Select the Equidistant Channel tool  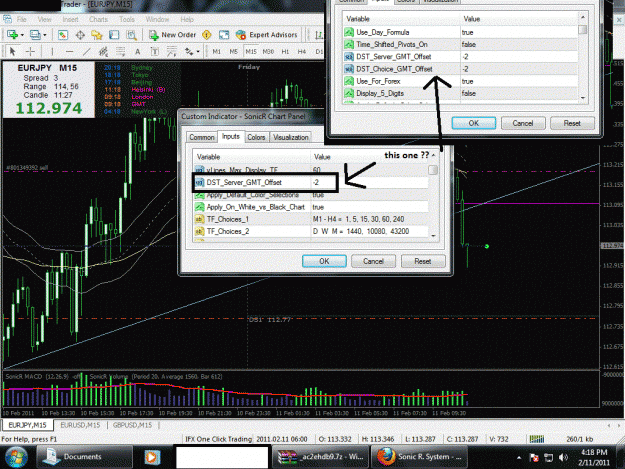pos(104,51)
